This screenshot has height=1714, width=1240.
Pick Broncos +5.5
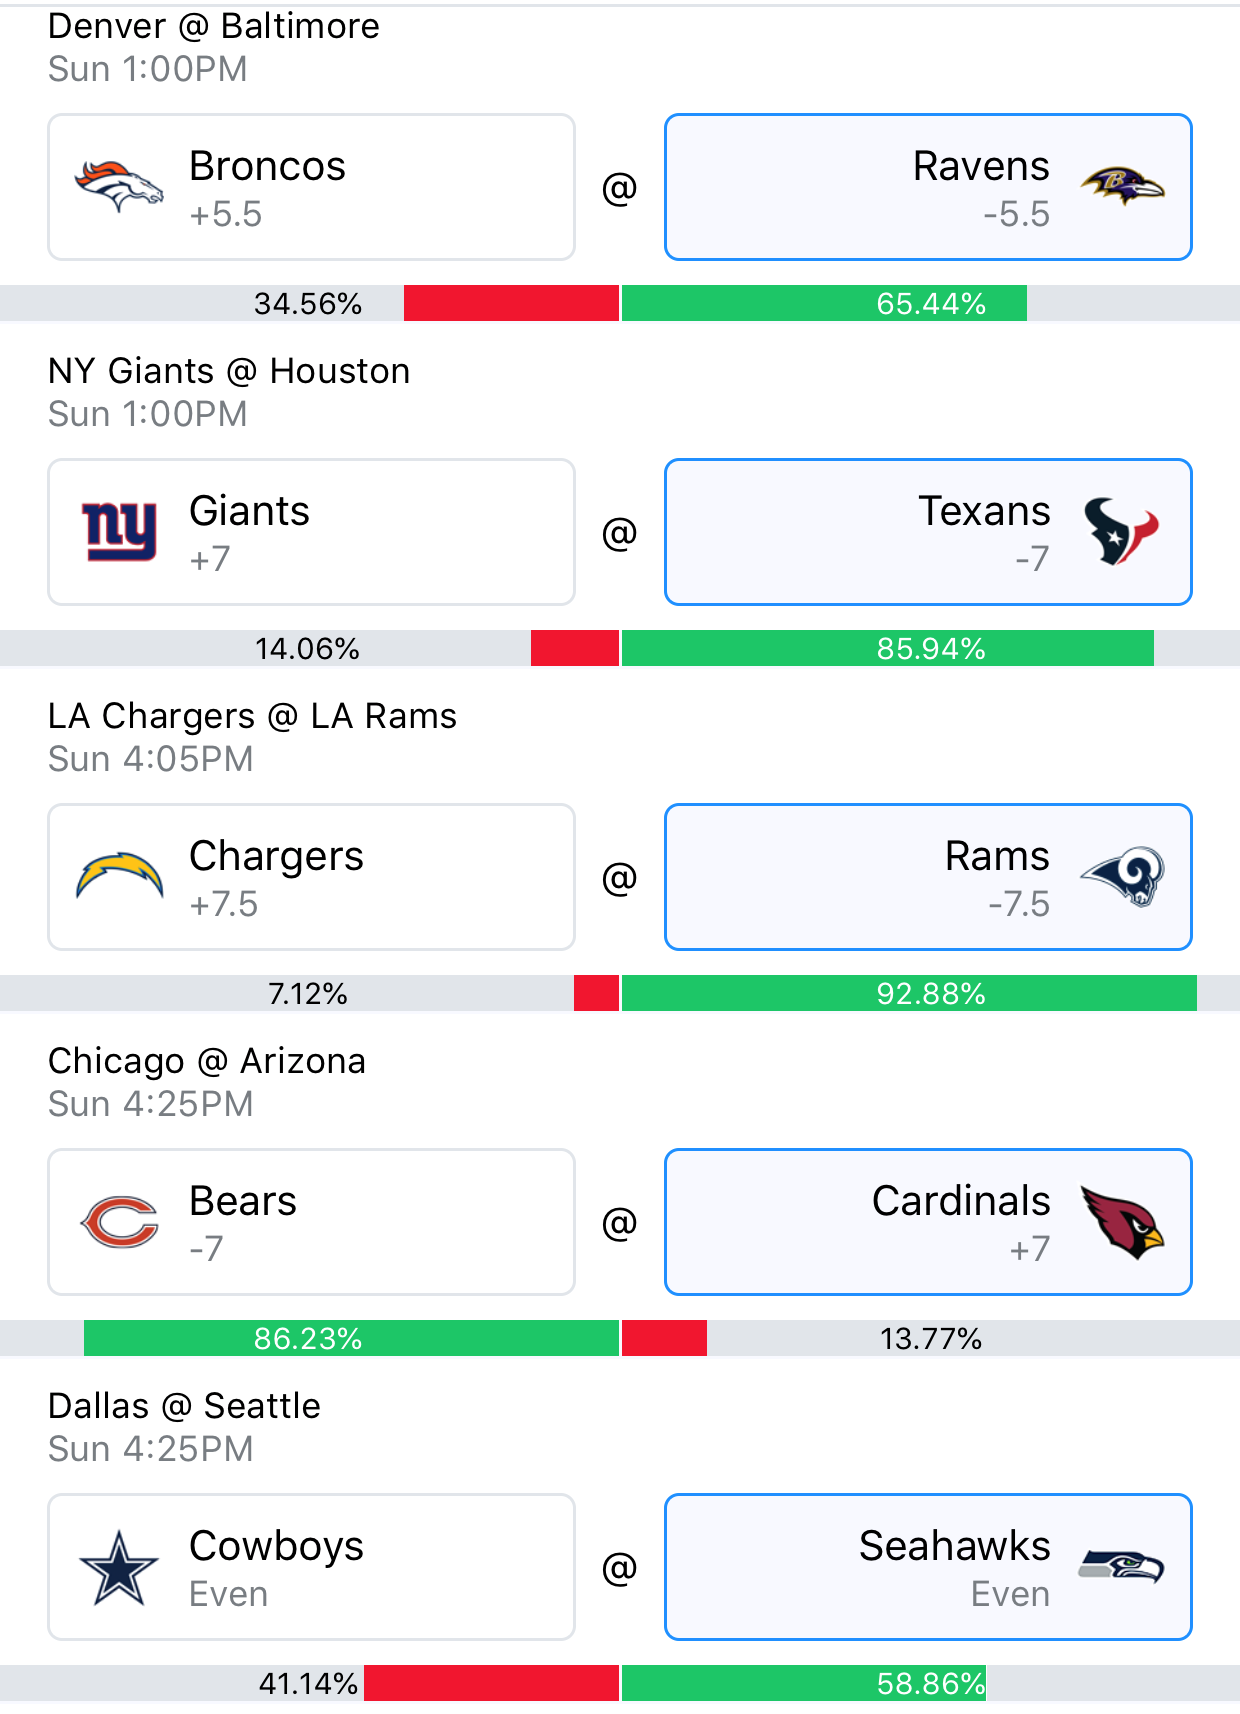click(311, 187)
